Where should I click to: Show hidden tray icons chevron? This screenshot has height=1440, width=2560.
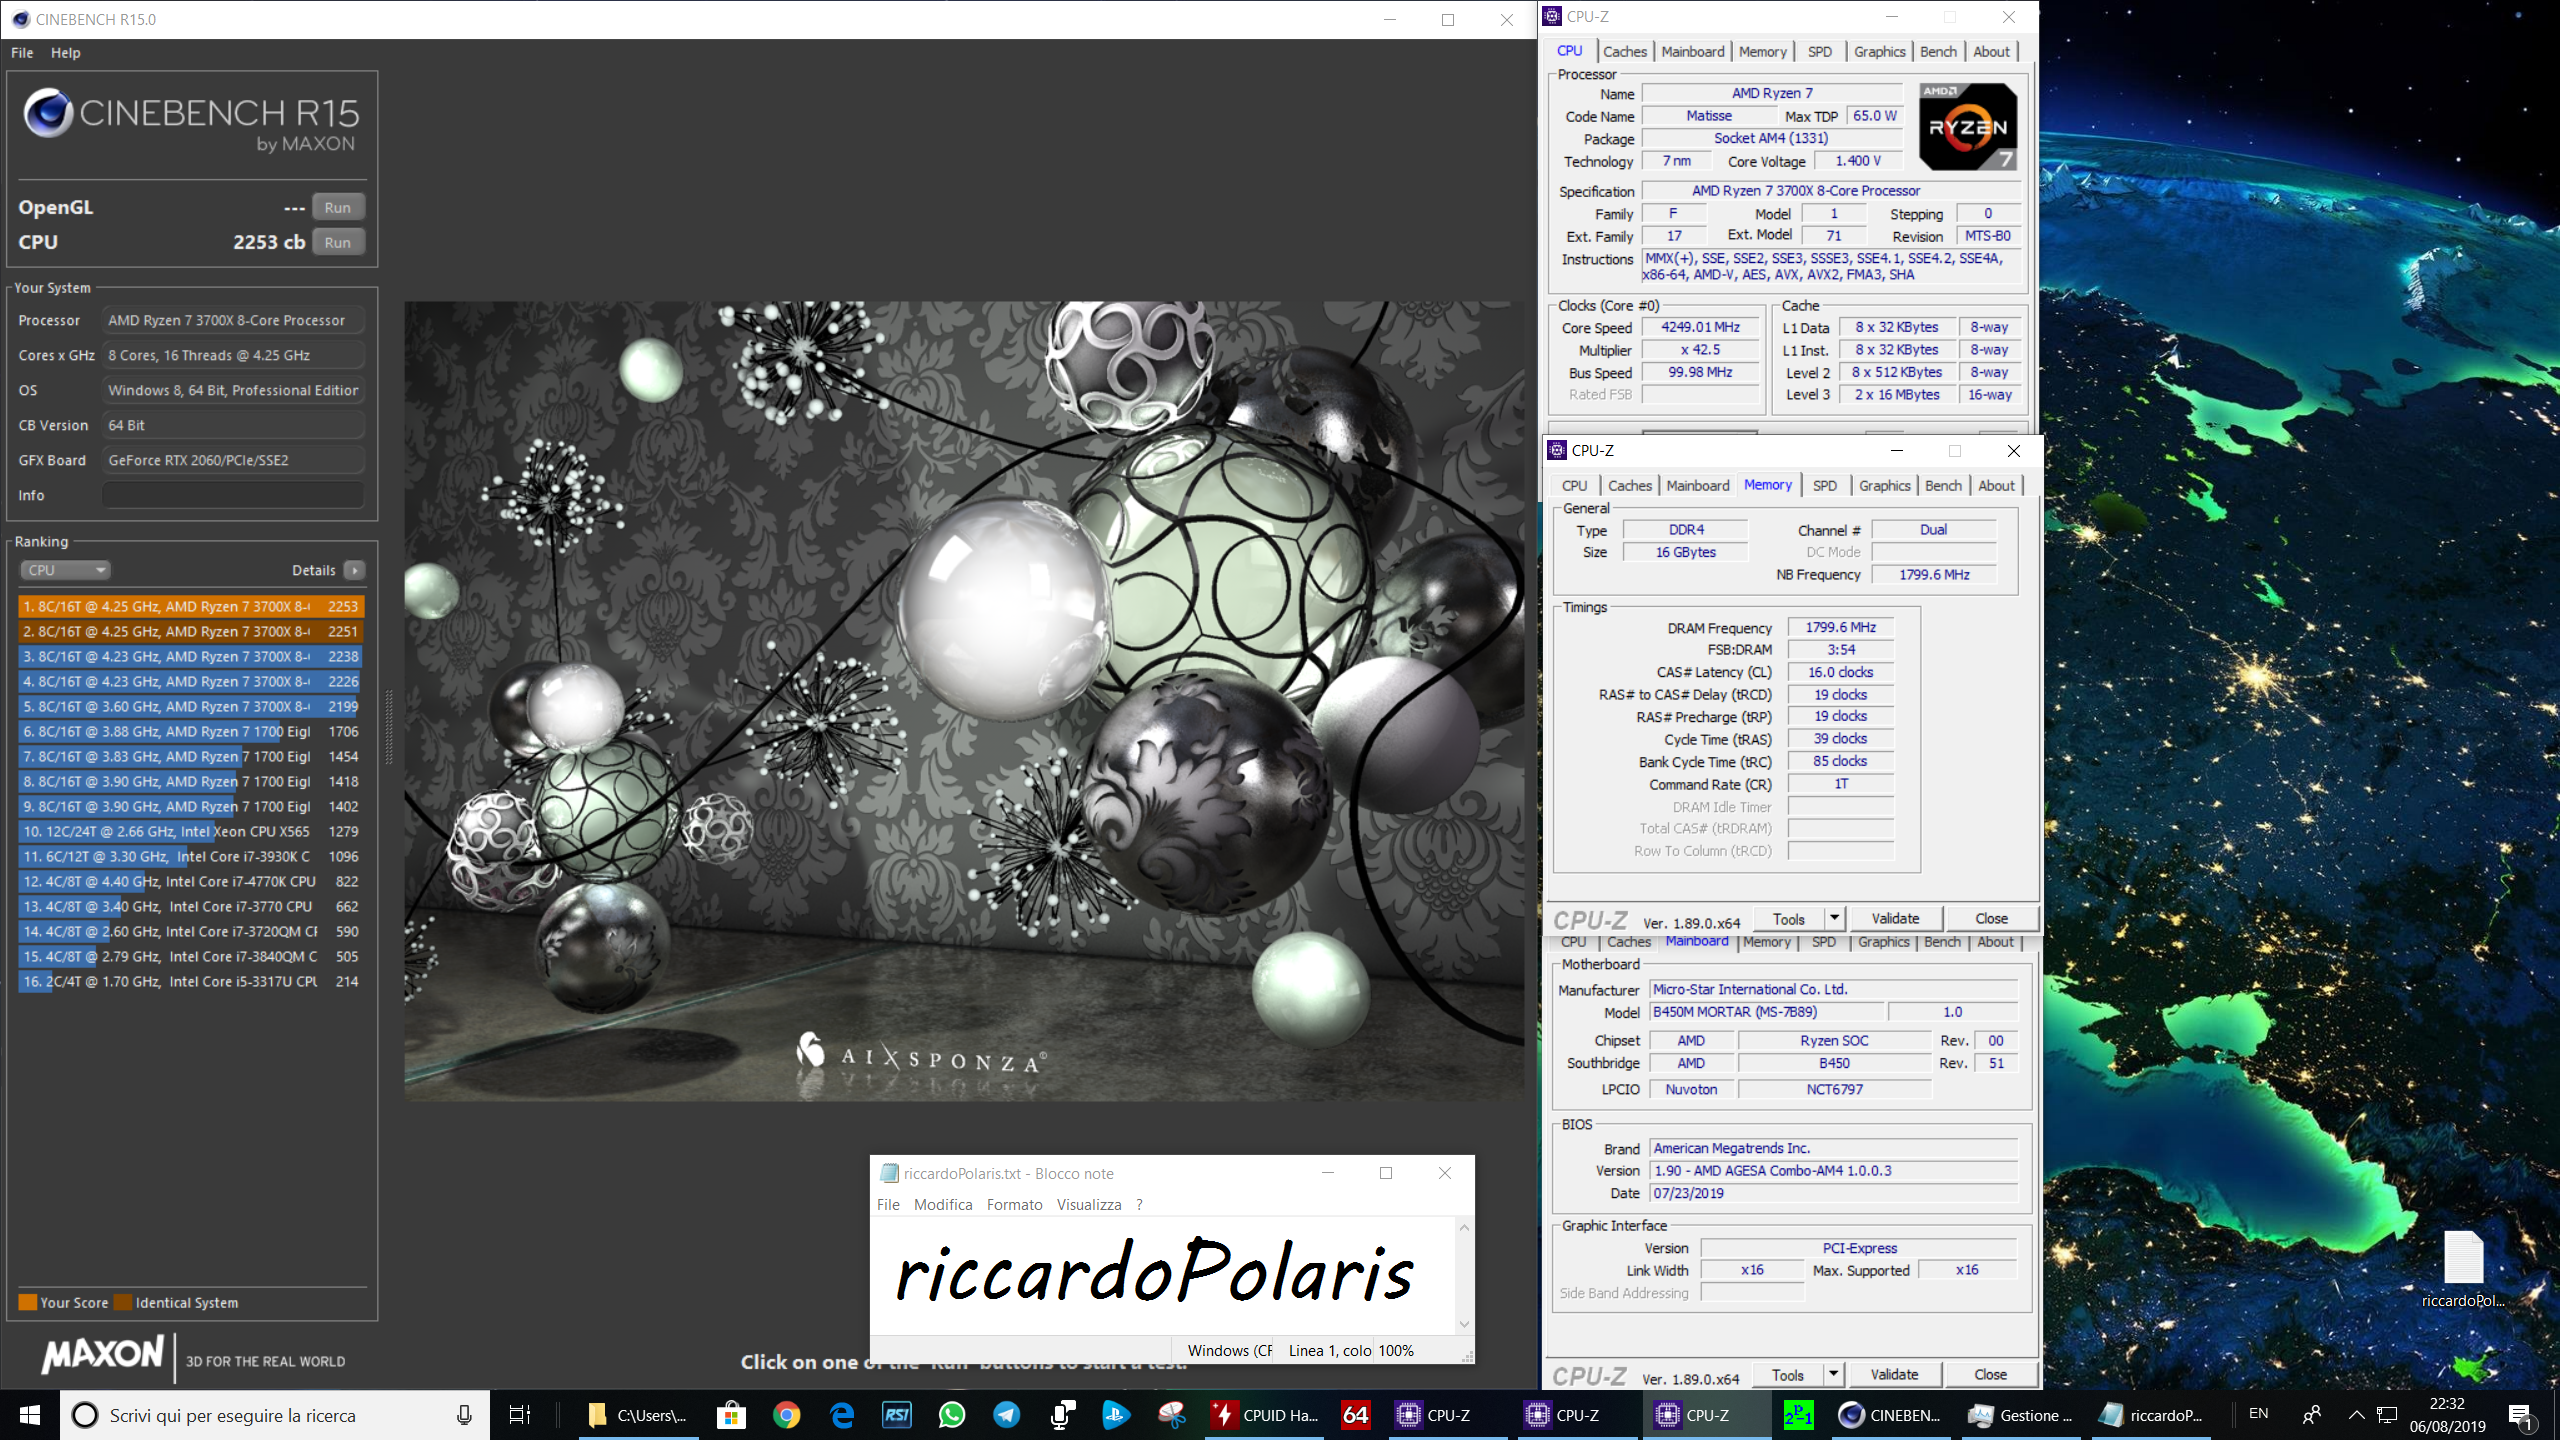pyautogui.click(x=2356, y=1415)
